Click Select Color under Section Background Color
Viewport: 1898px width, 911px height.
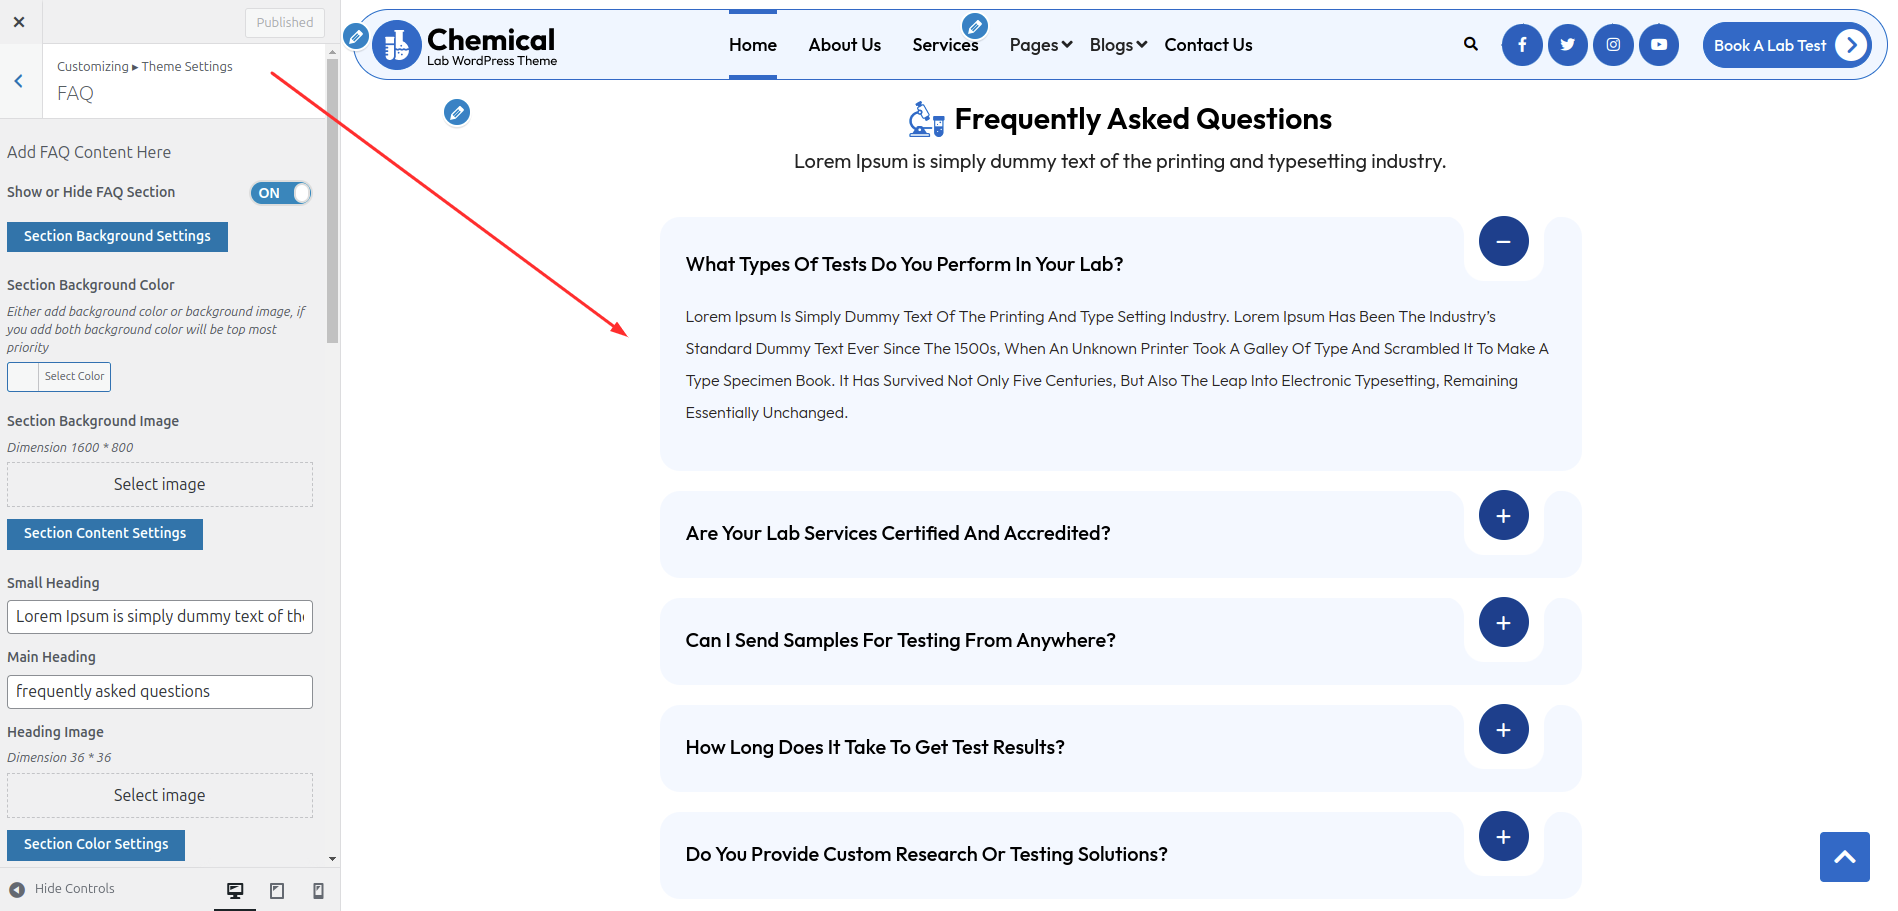(x=73, y=376)
